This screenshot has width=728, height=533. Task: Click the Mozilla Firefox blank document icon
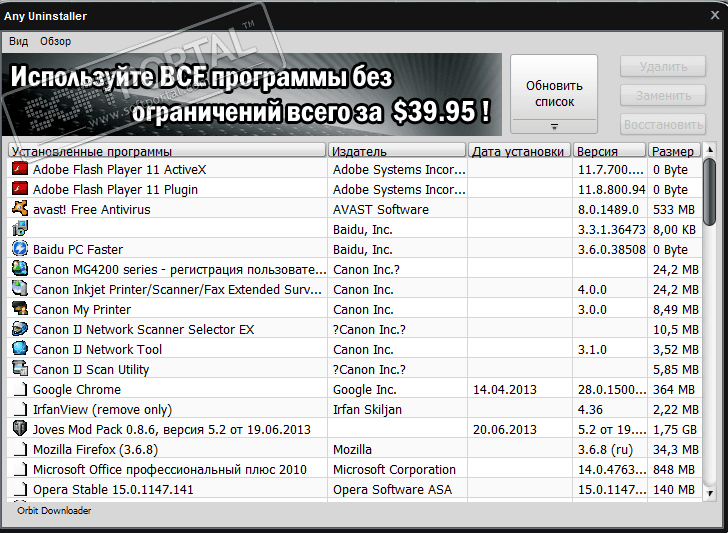pyautogui.click(x=20, y=448)
